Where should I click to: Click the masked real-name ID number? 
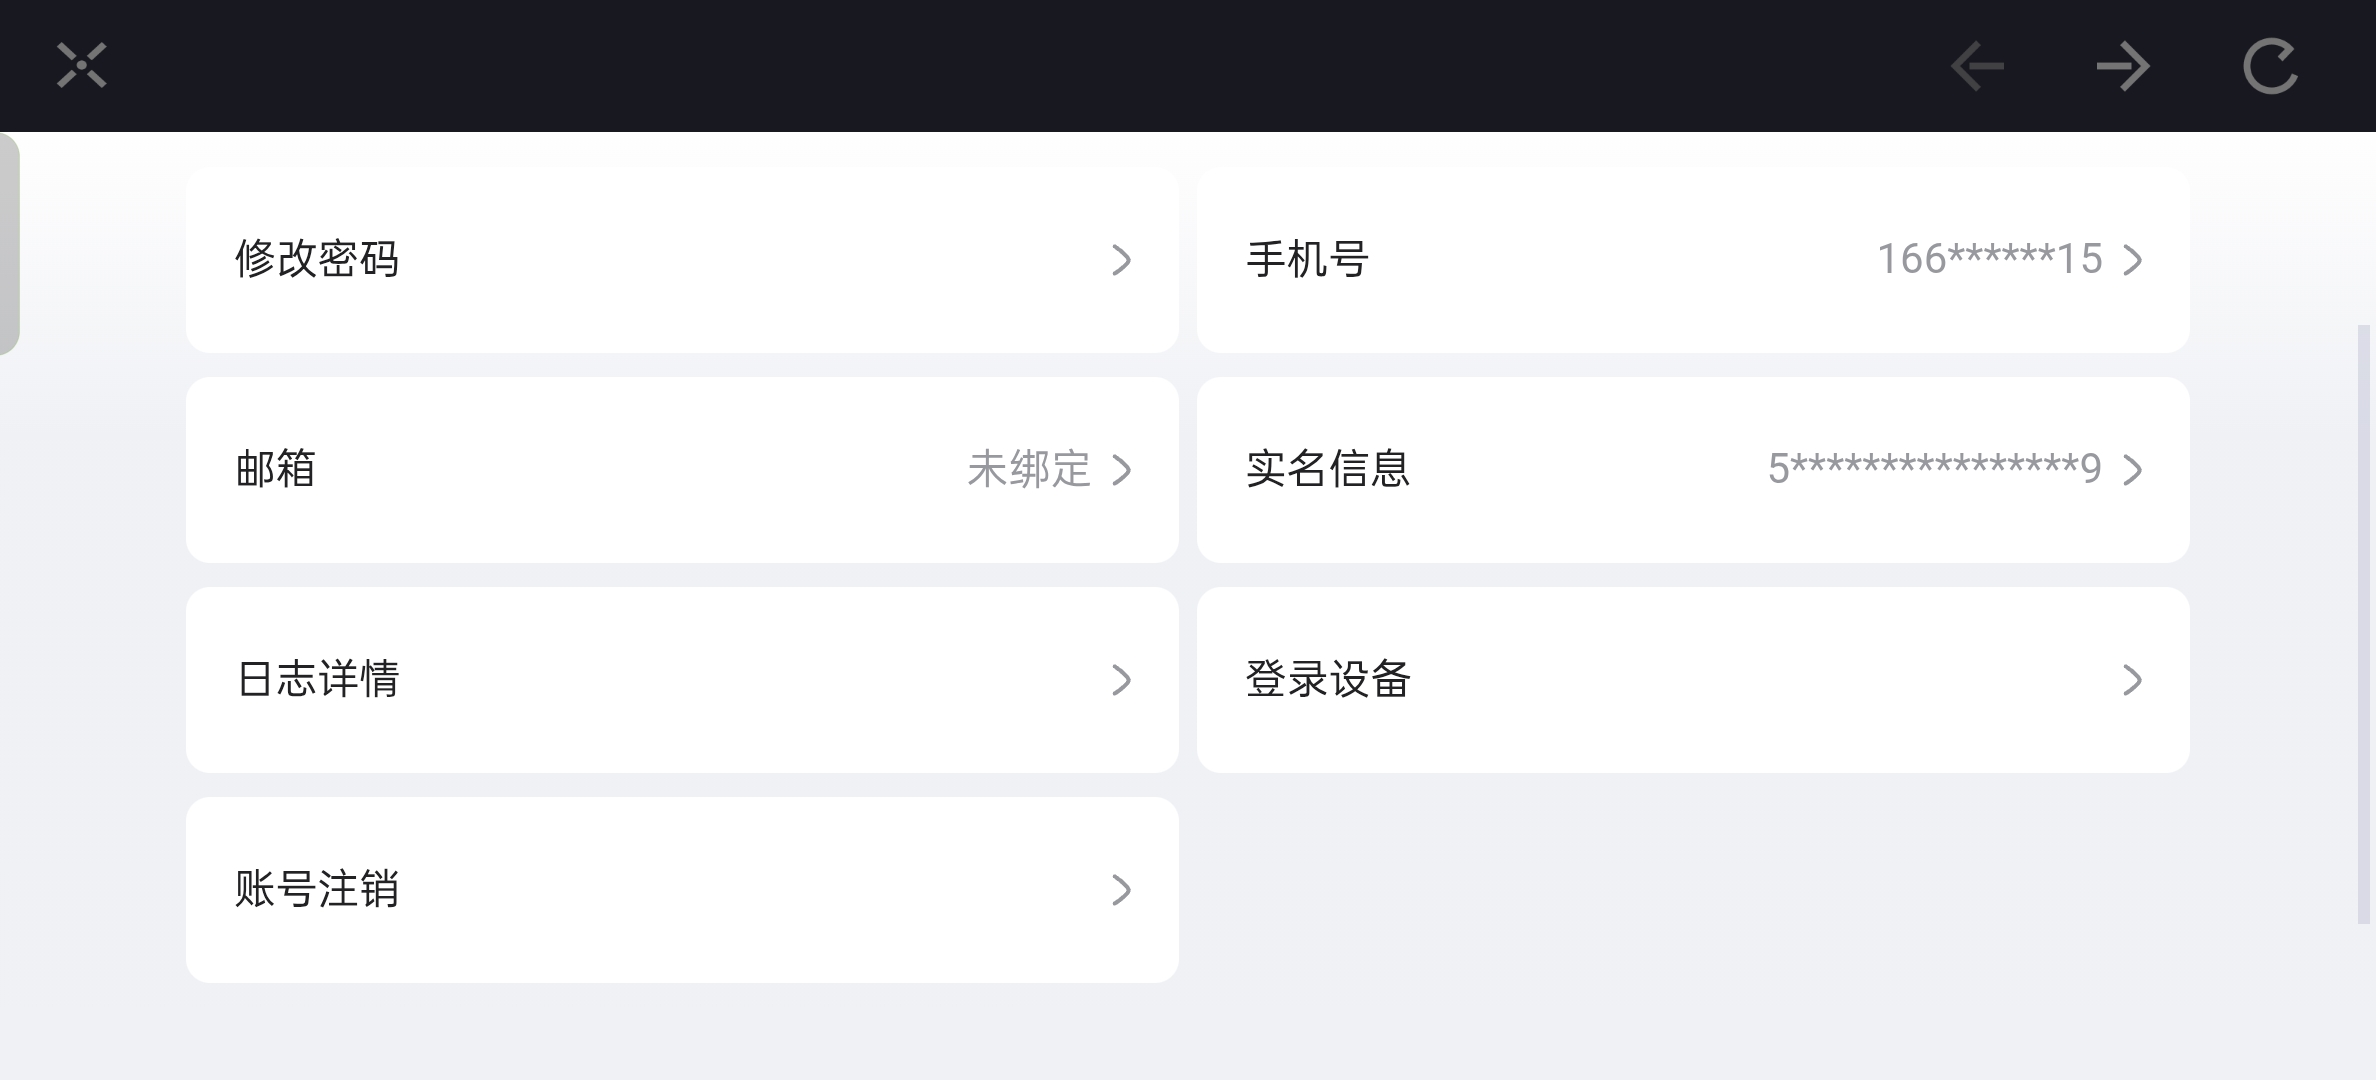tap(1934, 470)
